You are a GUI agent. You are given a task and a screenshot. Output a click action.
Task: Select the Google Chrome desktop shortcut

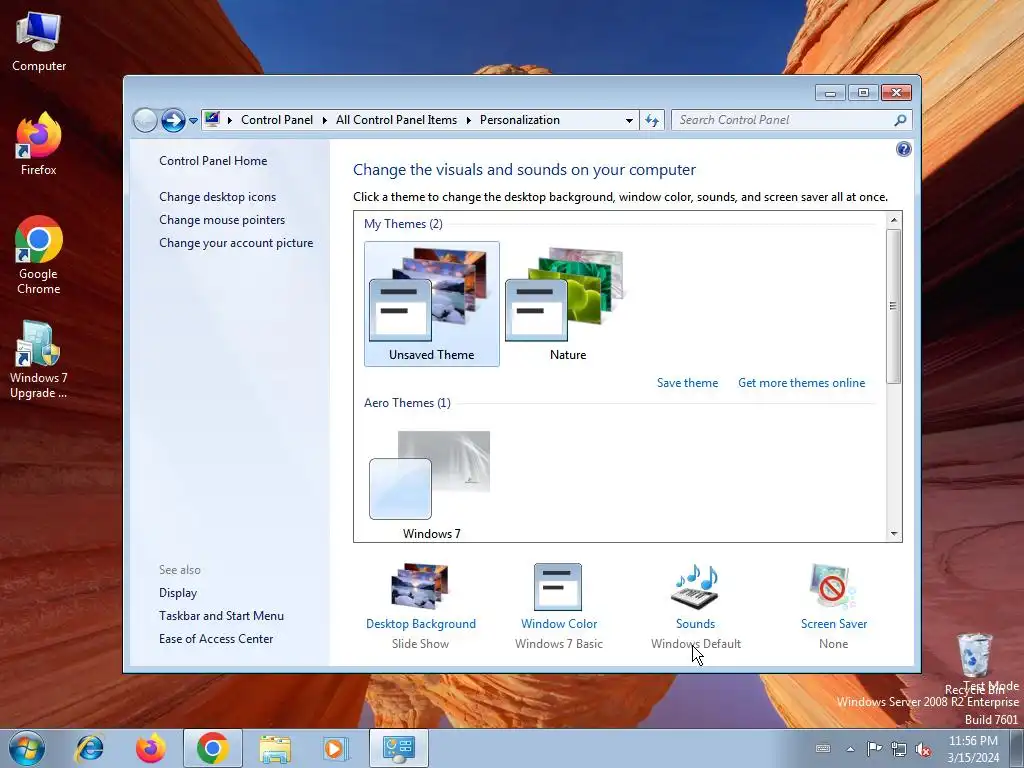click(39, 255)
